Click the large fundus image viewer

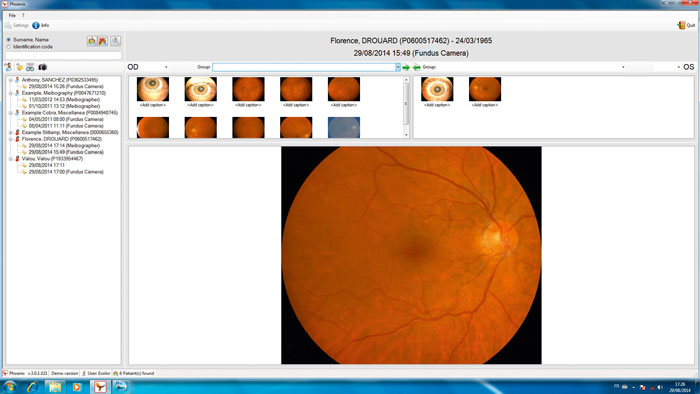(411, 255)
